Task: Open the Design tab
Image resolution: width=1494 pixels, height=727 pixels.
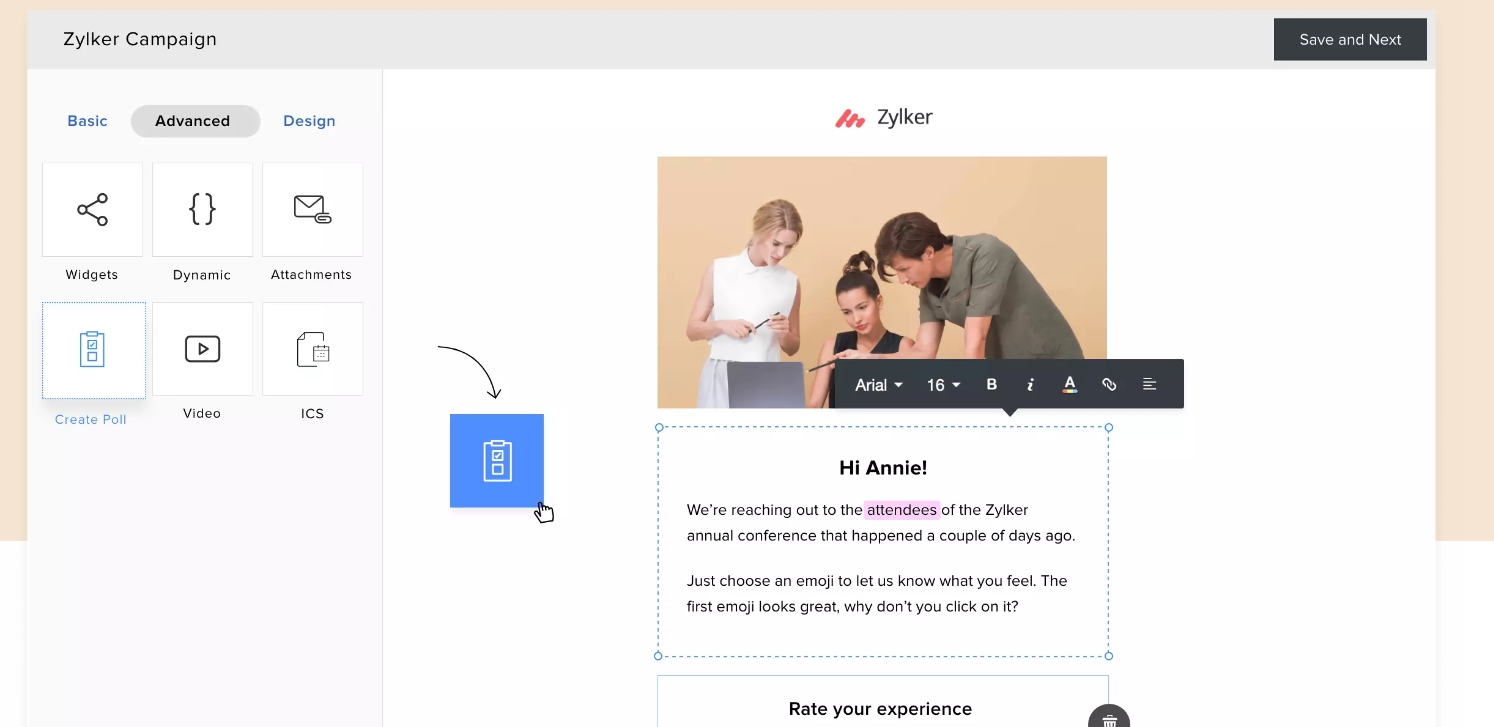Action: [308, 120]
